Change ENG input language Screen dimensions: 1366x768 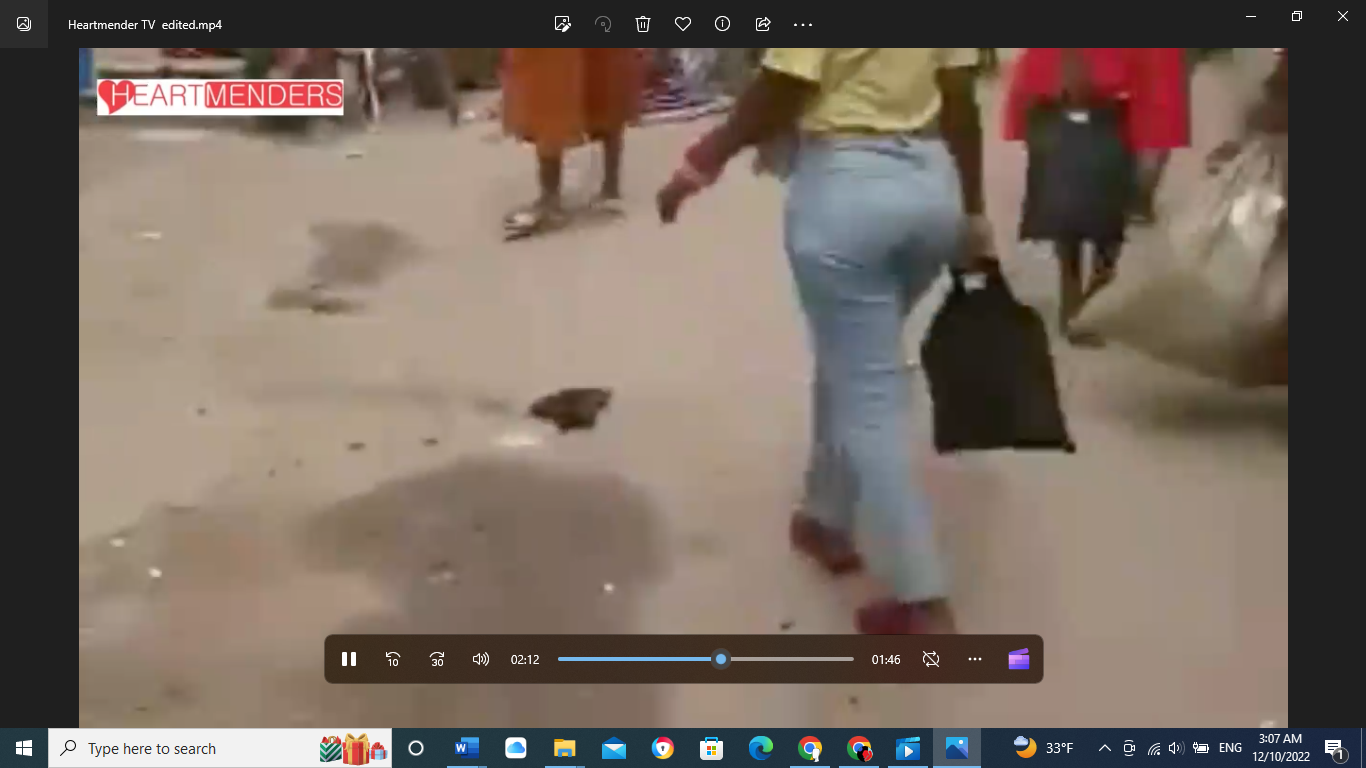point(1230,748)
